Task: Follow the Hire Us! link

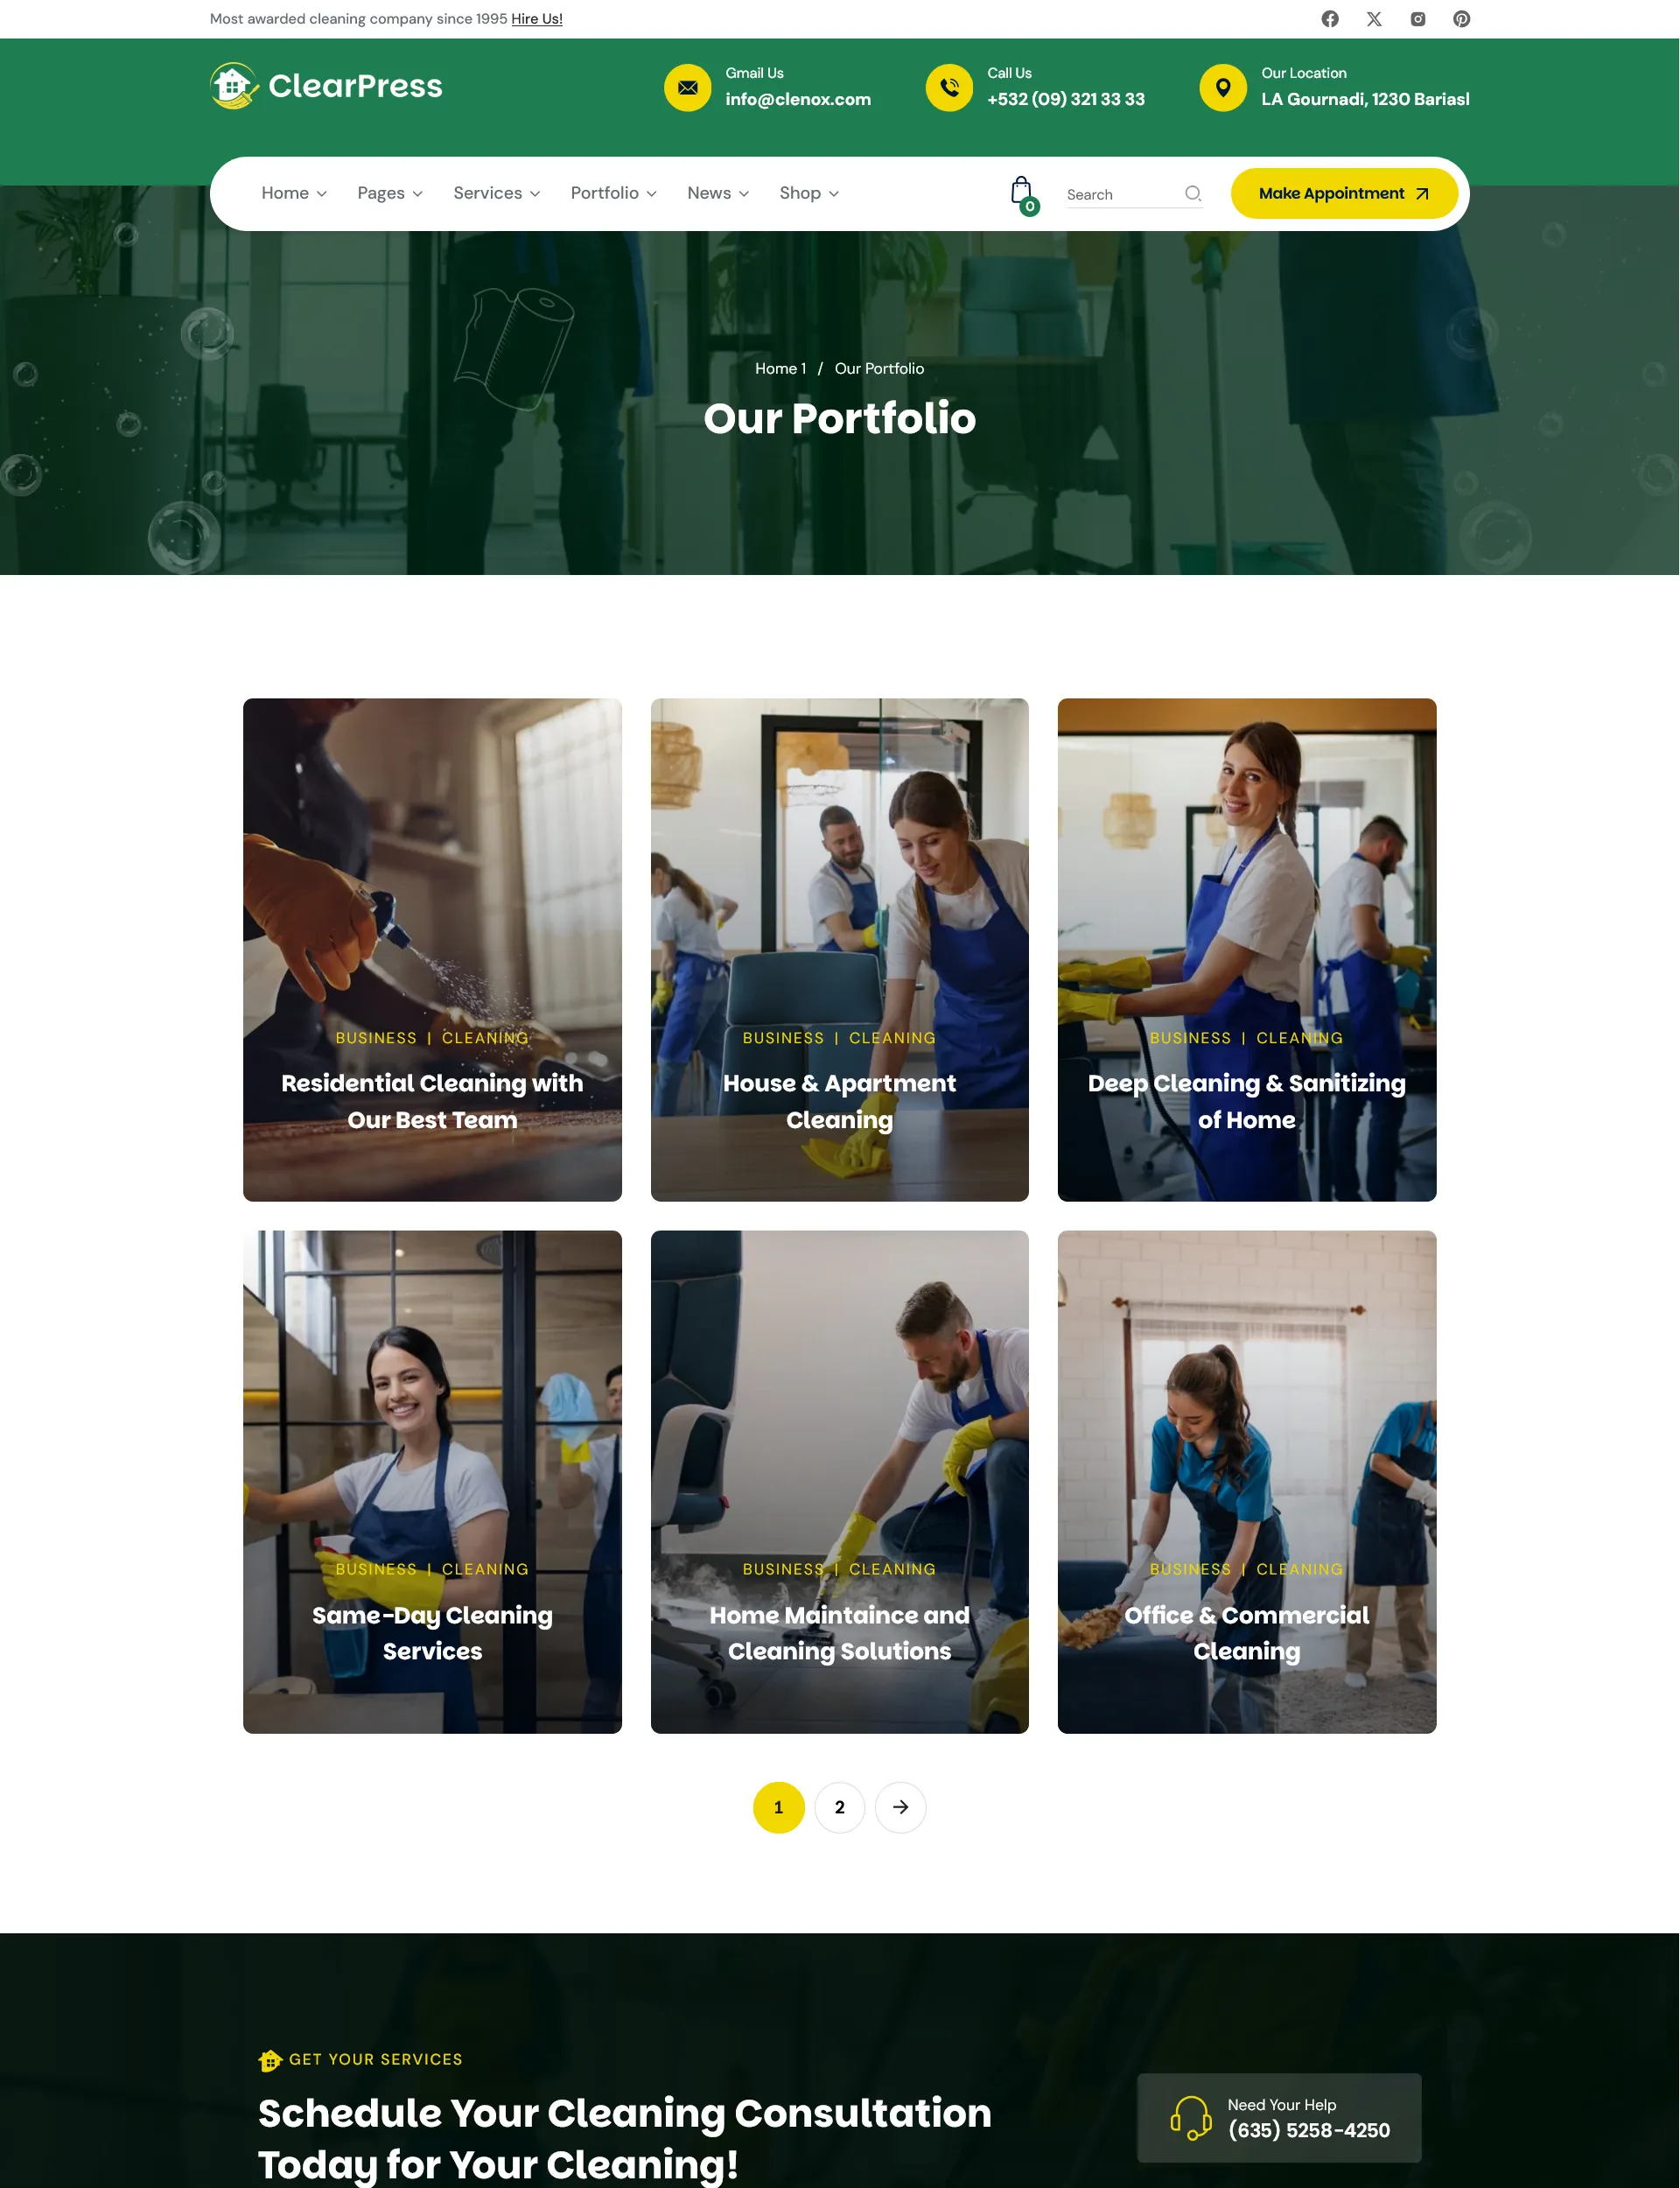Action: (x=537, y=19)
